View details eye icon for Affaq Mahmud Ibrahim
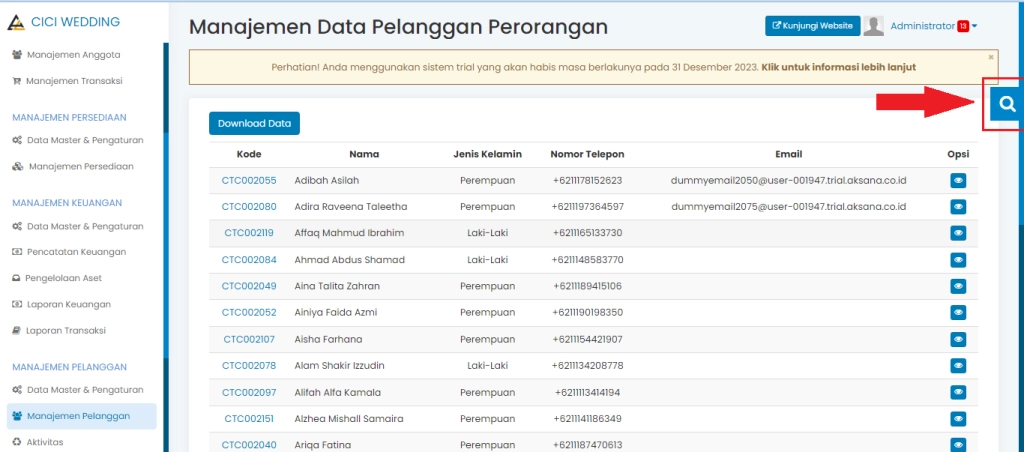 coord(958,233)
